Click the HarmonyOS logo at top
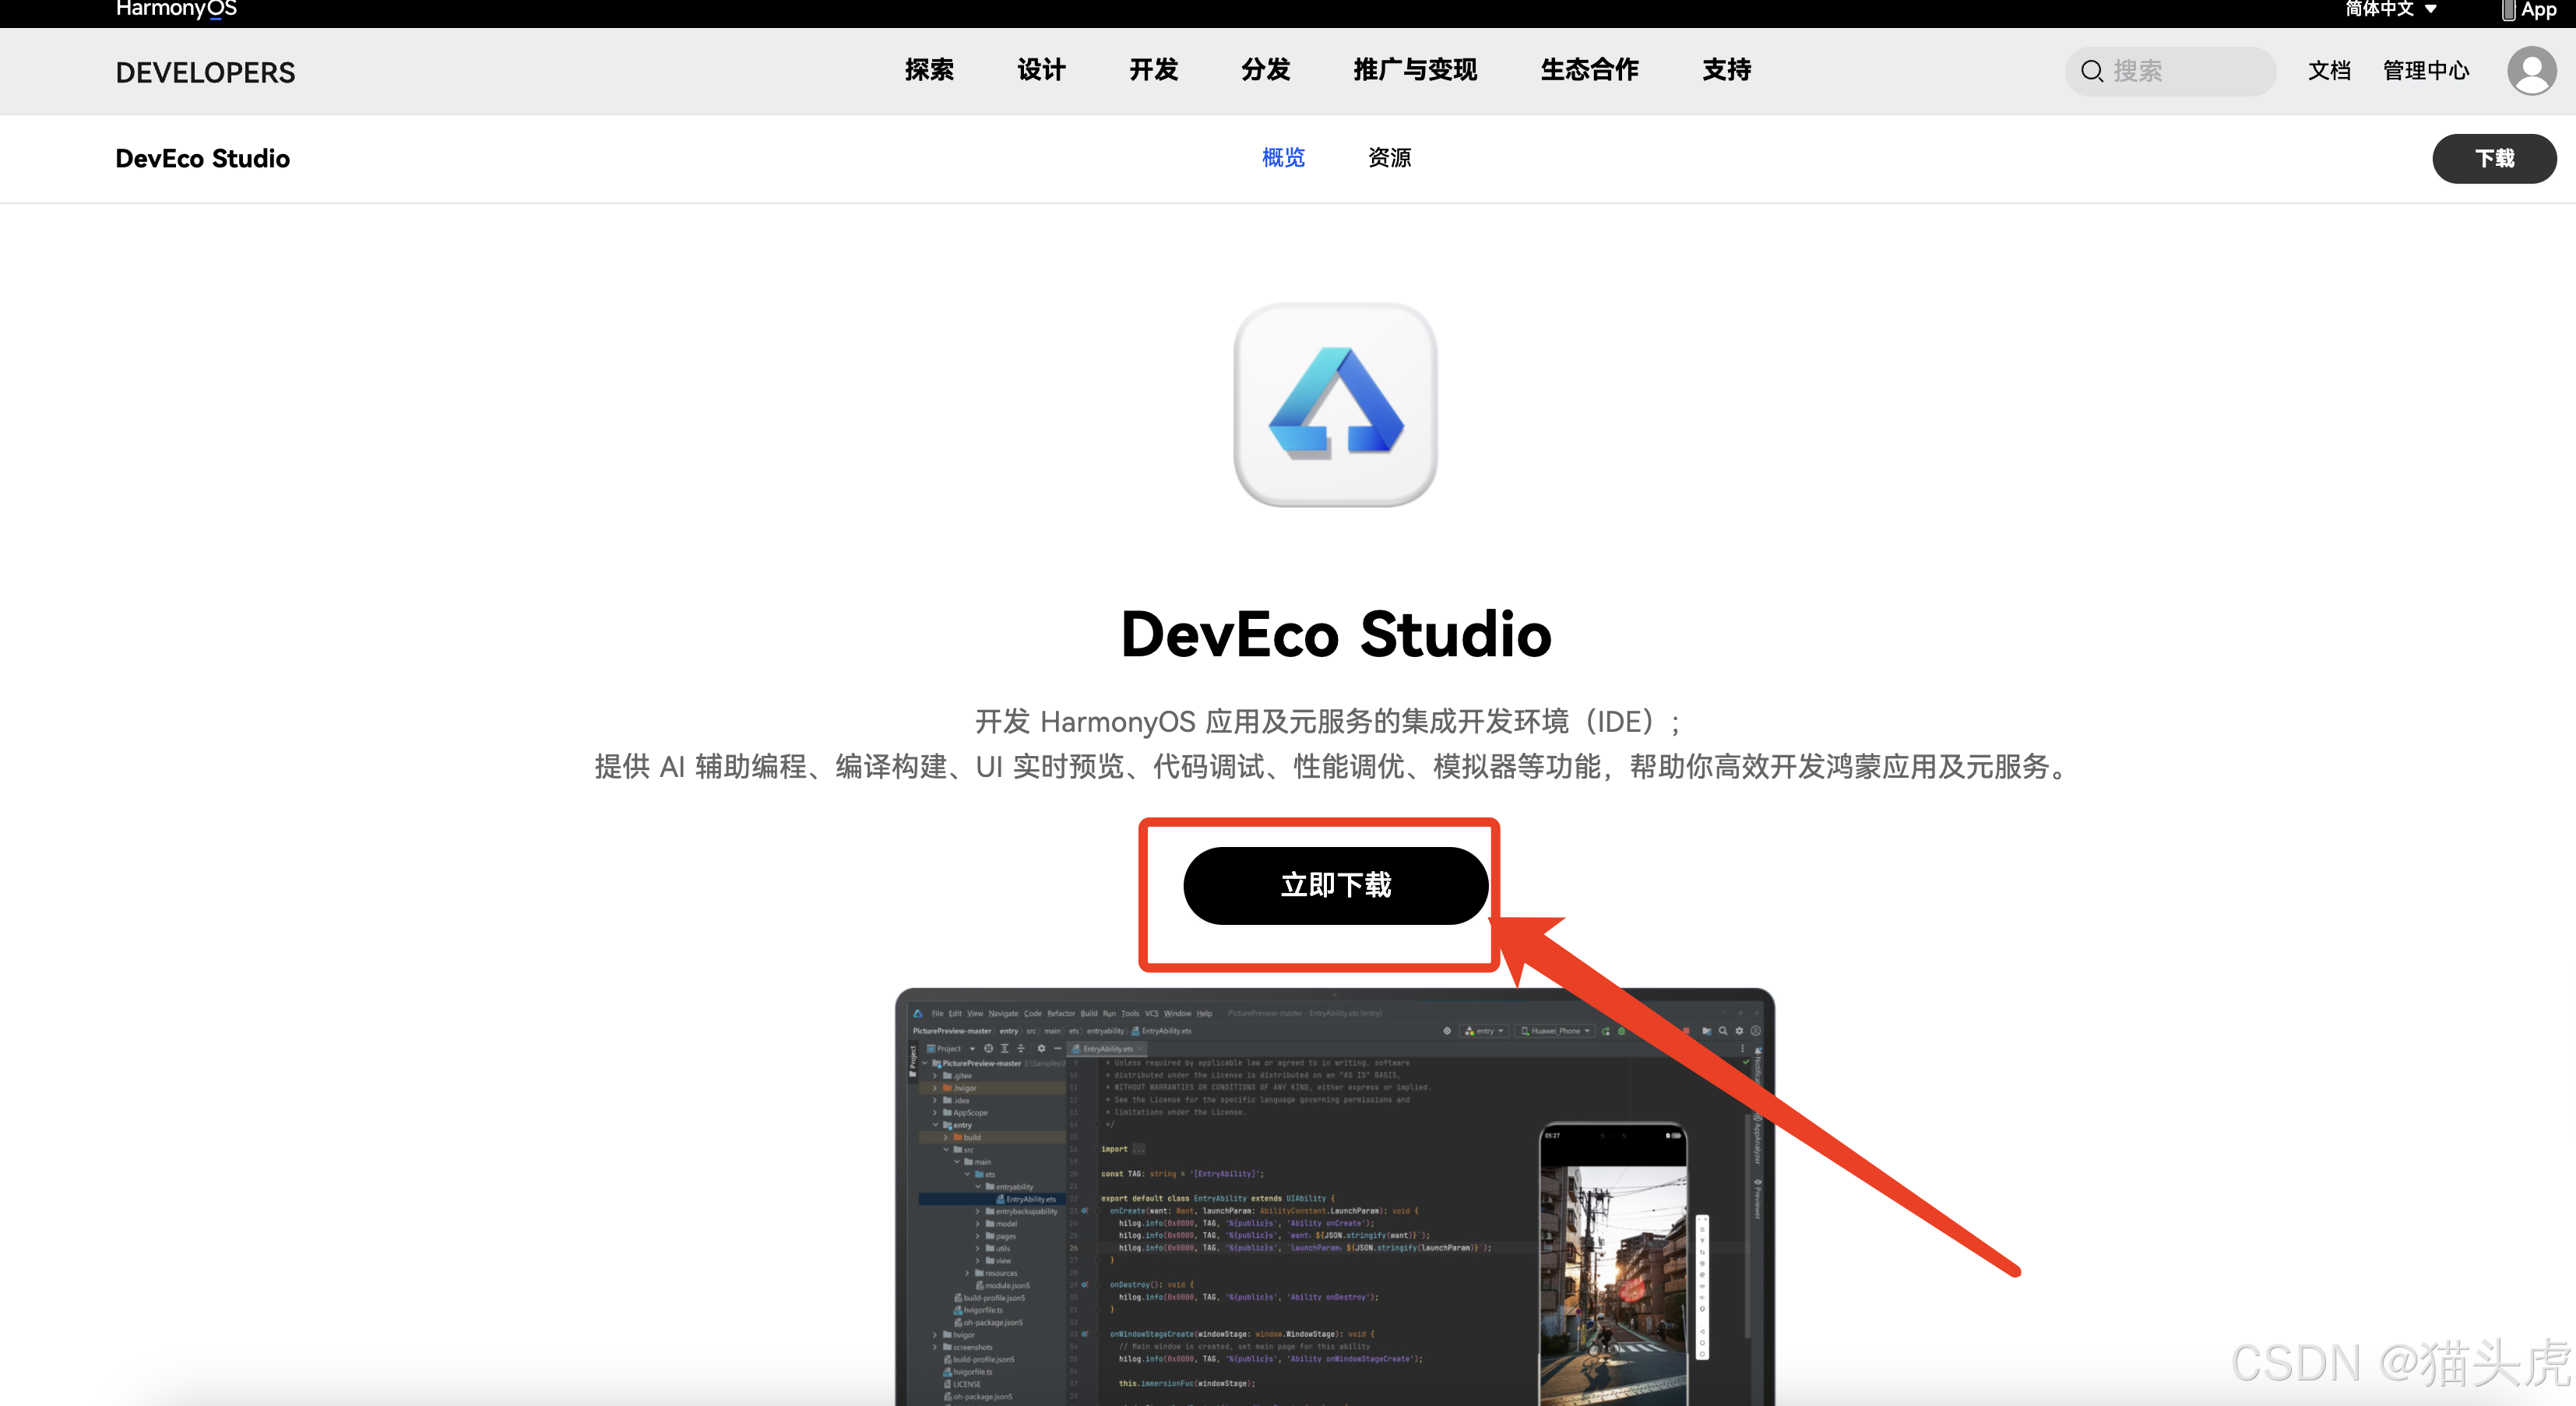Image resolution: width=2576 pixels, height=1406 pixels. (176, 9)
